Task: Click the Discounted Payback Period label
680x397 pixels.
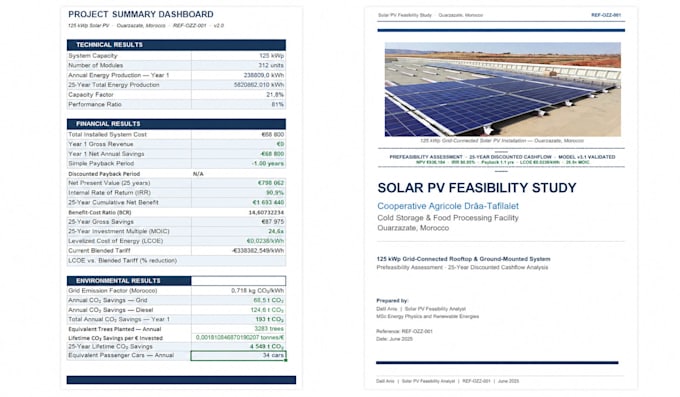Action: pos(104,174)
